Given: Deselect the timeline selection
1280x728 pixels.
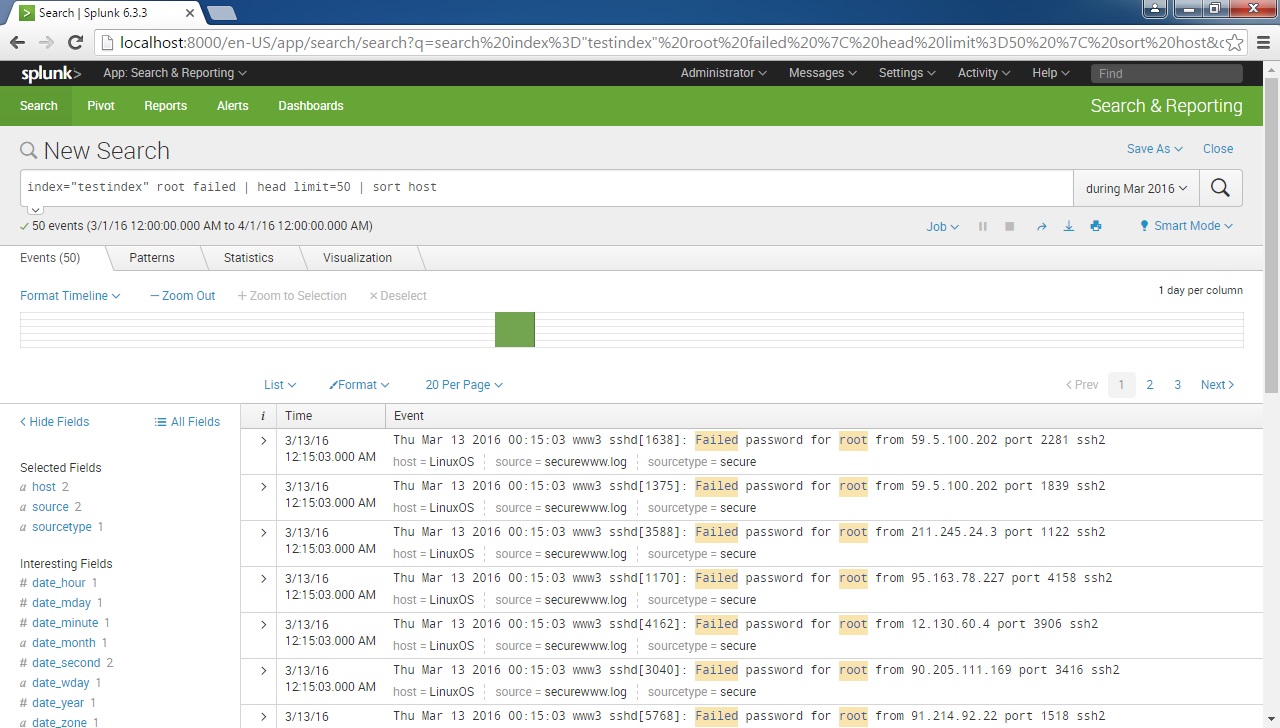Looking at the screenshot, I should tap(397, 295).
